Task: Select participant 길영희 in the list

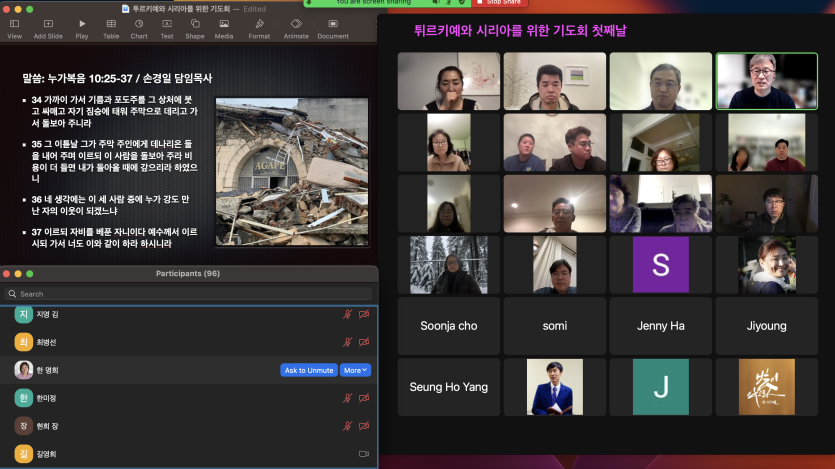Action: pos(189,454)
